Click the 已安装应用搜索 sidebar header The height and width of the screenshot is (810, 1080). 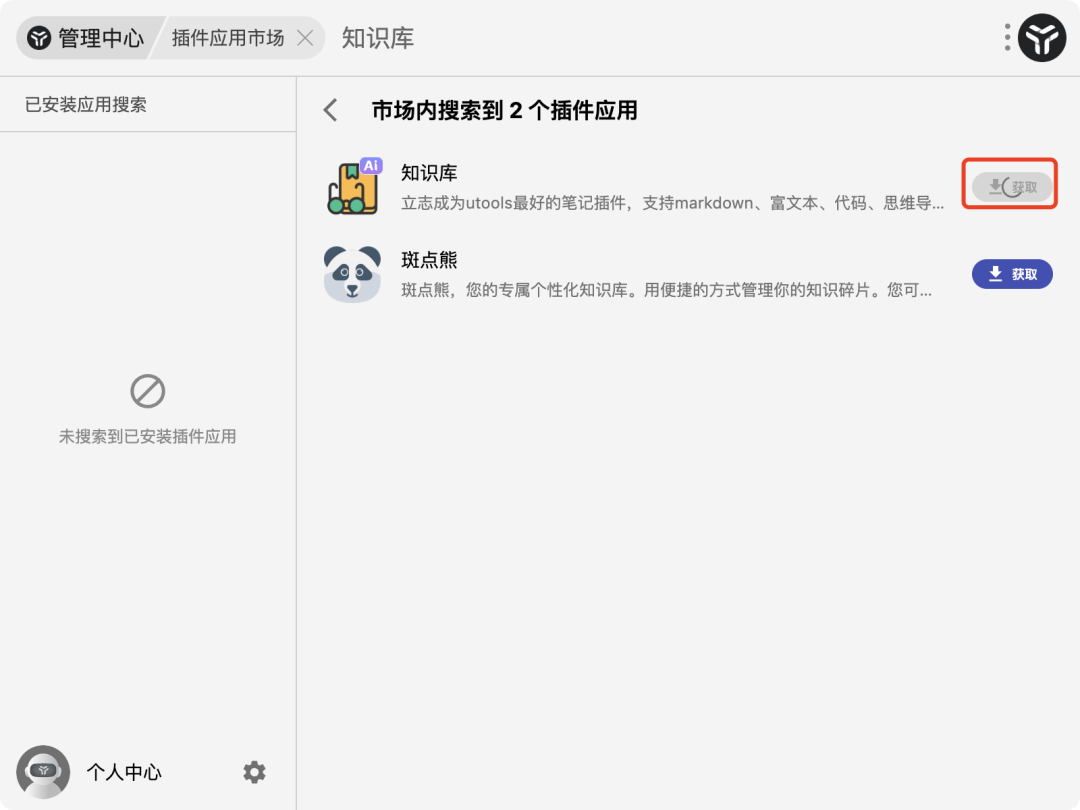point(85,105)
